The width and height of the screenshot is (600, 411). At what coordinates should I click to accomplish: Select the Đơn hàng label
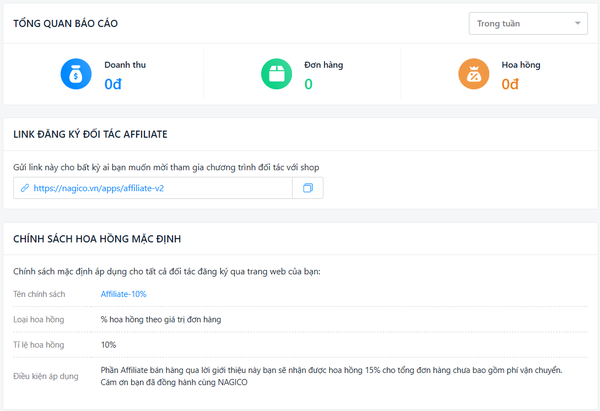(323, 65)
